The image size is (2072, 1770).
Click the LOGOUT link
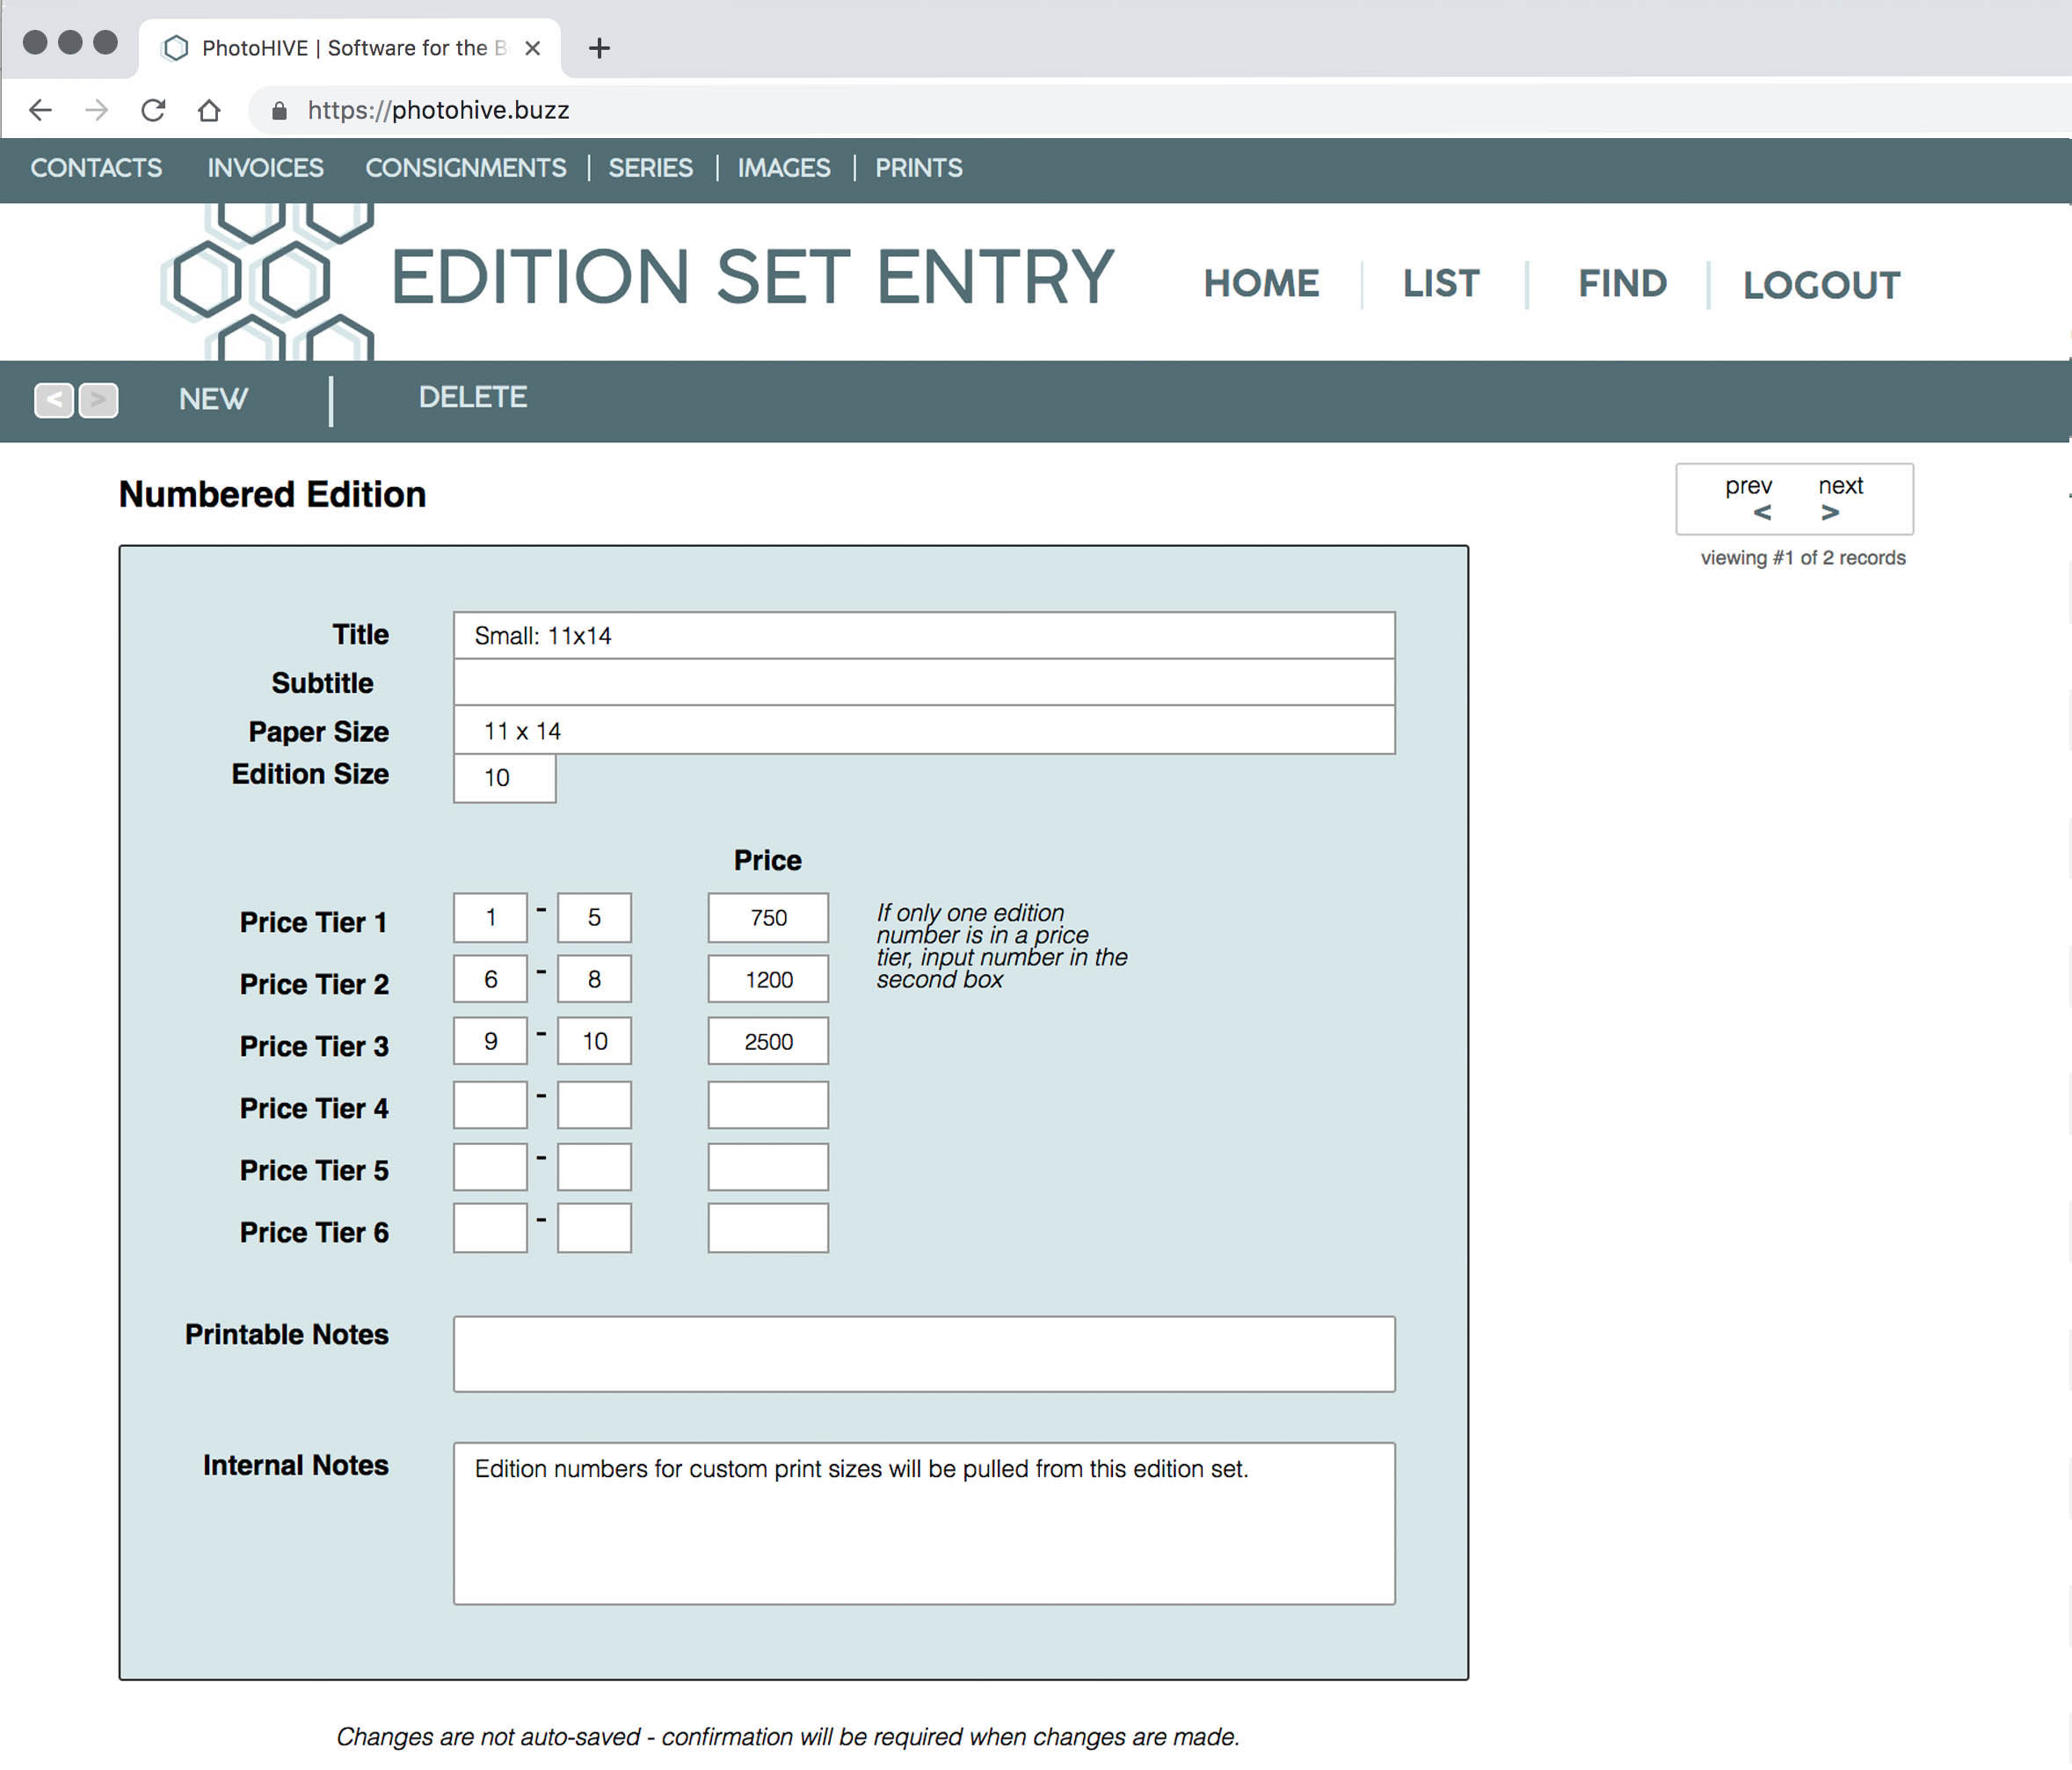coord(1821,285)
